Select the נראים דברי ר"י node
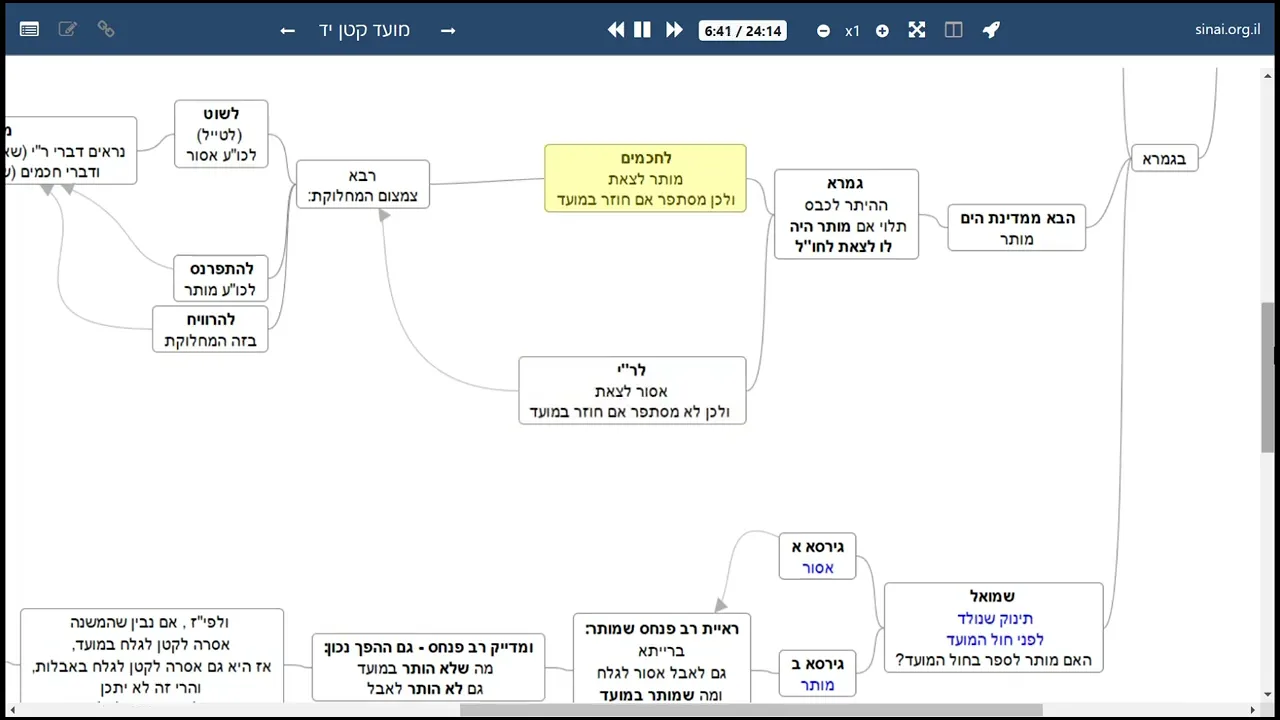Screen dimensions: 1280x720 (70, 151)
